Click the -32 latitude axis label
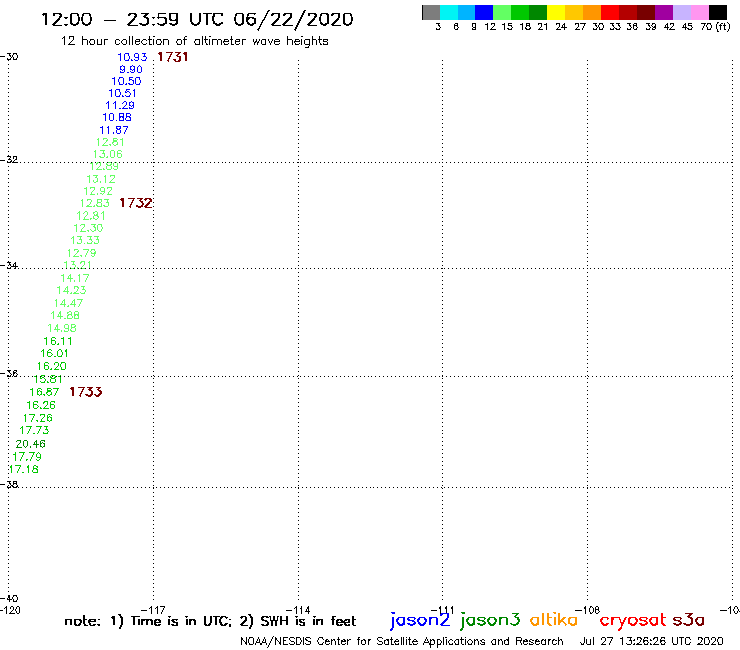740x650 pixels. (9, 160)
